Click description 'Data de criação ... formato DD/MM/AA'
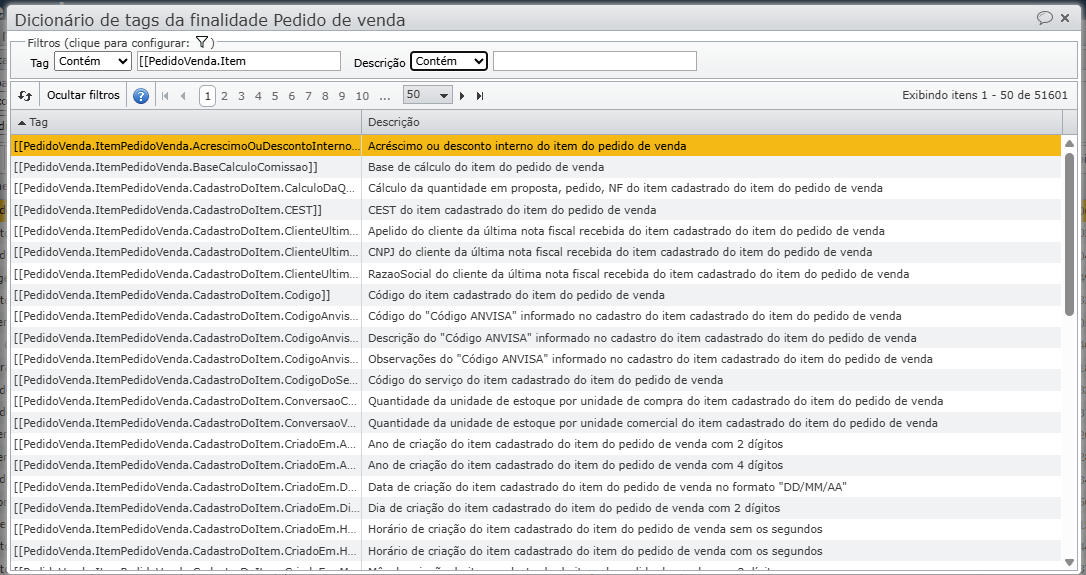1086x575 pixels. [607, 486]
